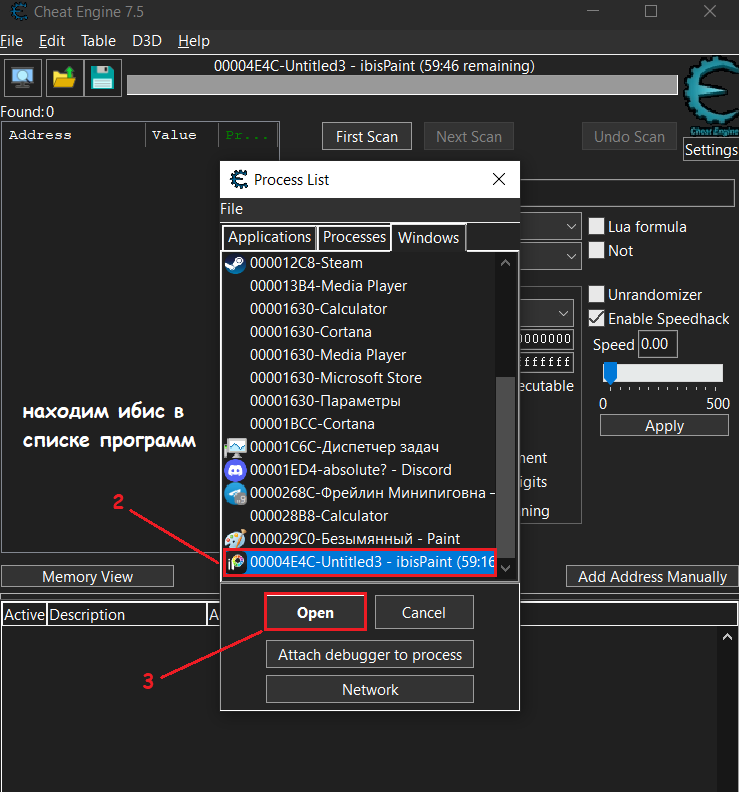The width and height of the screenshot is (739, 792).
Task: Select 00001630-Параметры entry
Action: pyautogui.click(x=325, y=401)
